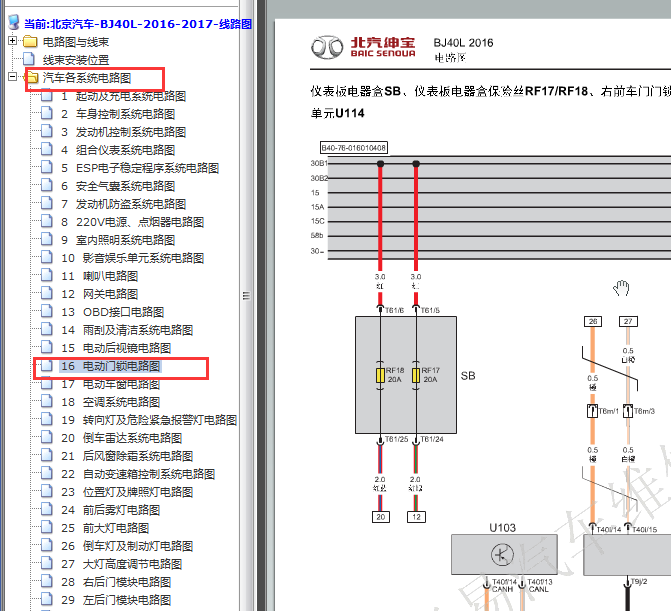Viewport: 671px width, 611px height.
Task: Open 26 倒车灯及制动灯电路图
Action: pos(127,546)
